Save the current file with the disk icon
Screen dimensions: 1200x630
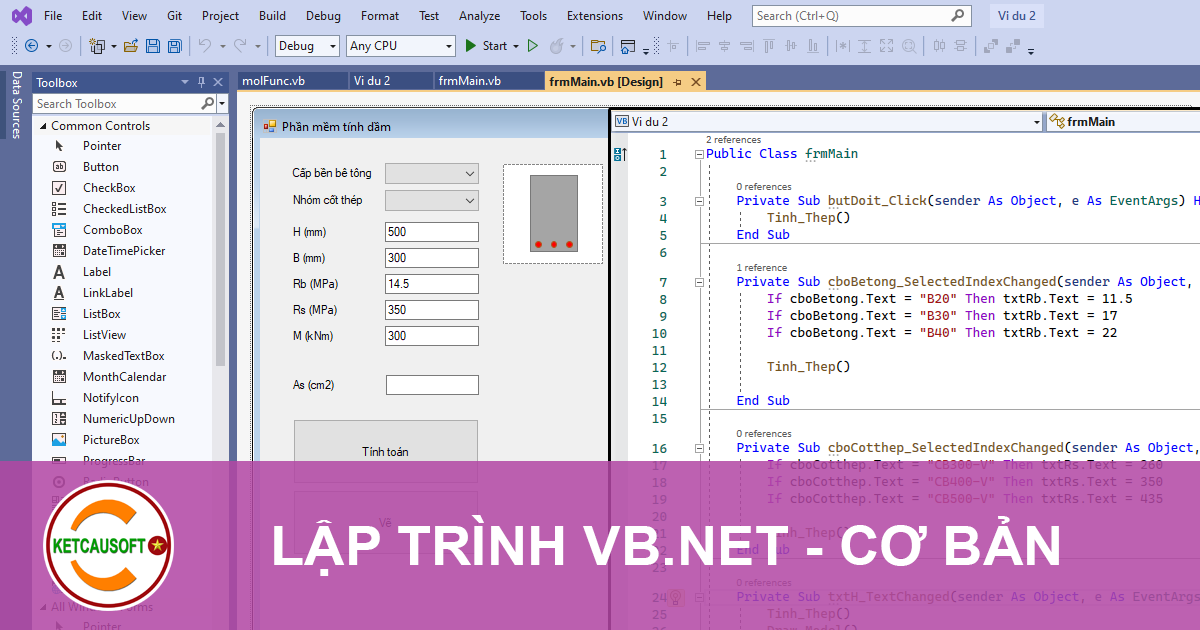(153, 46)
